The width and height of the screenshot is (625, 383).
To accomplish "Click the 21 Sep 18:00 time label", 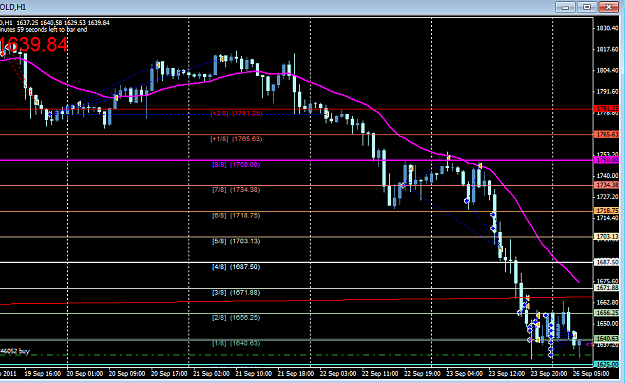I will point(296,374).
